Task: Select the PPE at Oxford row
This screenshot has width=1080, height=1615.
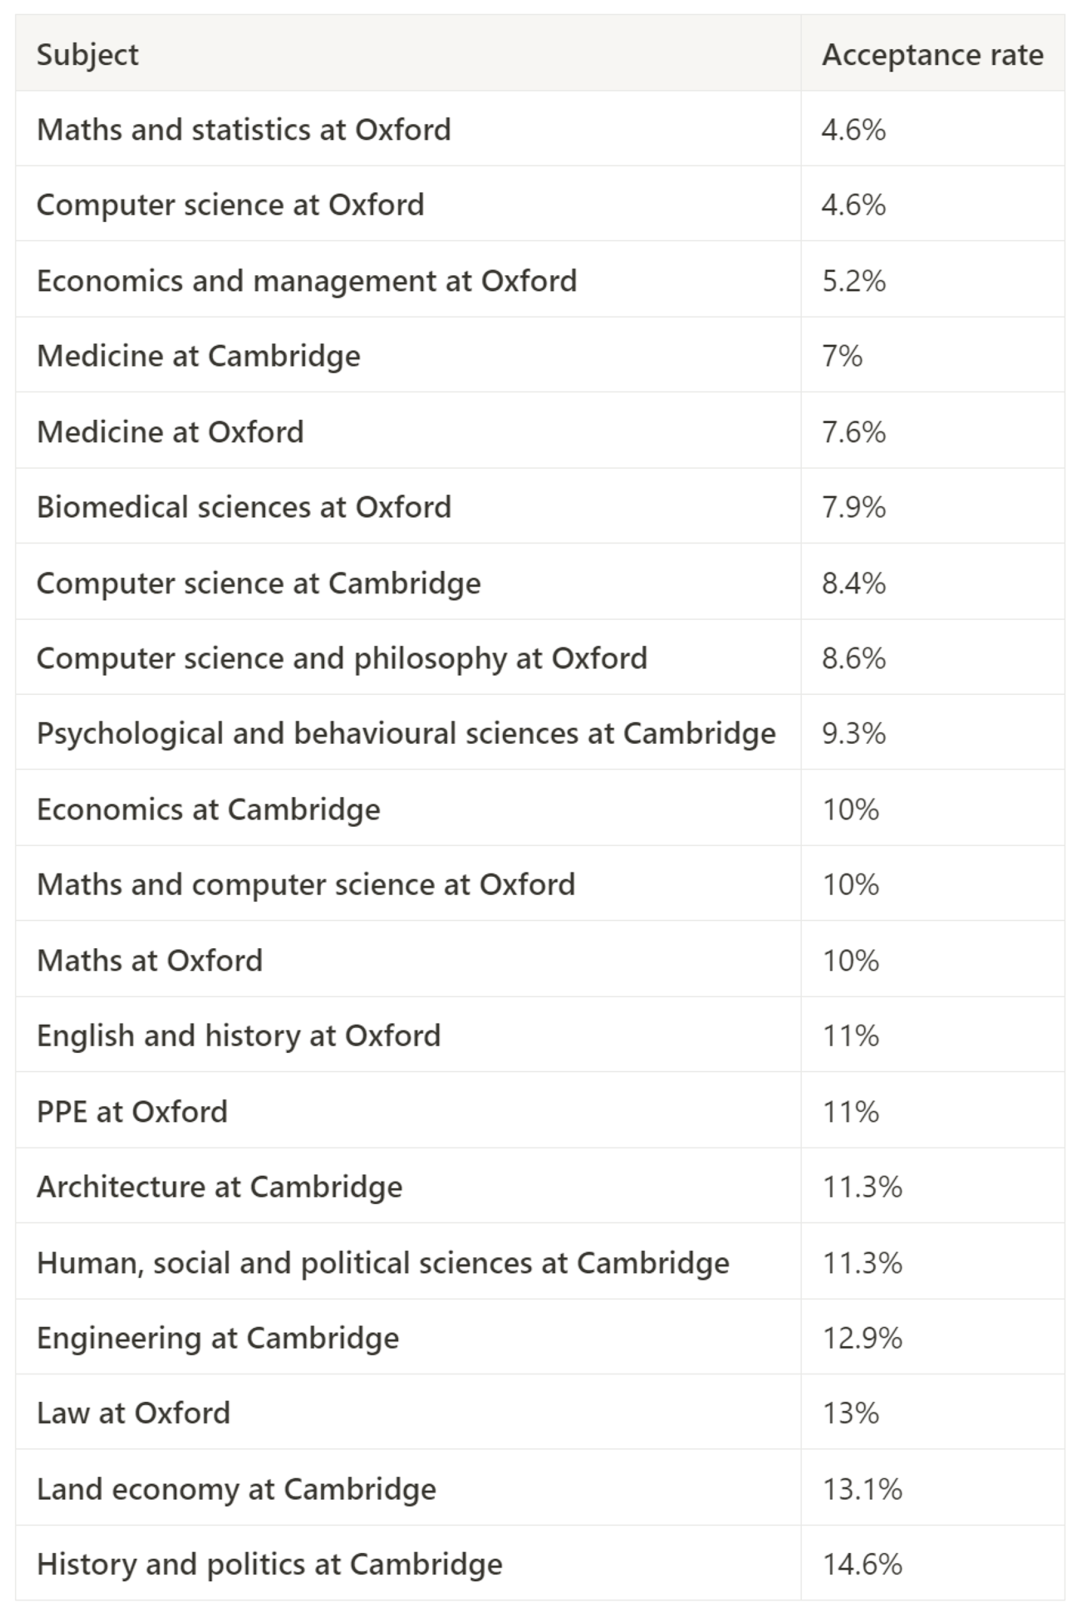Action: (x=132, y=1111)
